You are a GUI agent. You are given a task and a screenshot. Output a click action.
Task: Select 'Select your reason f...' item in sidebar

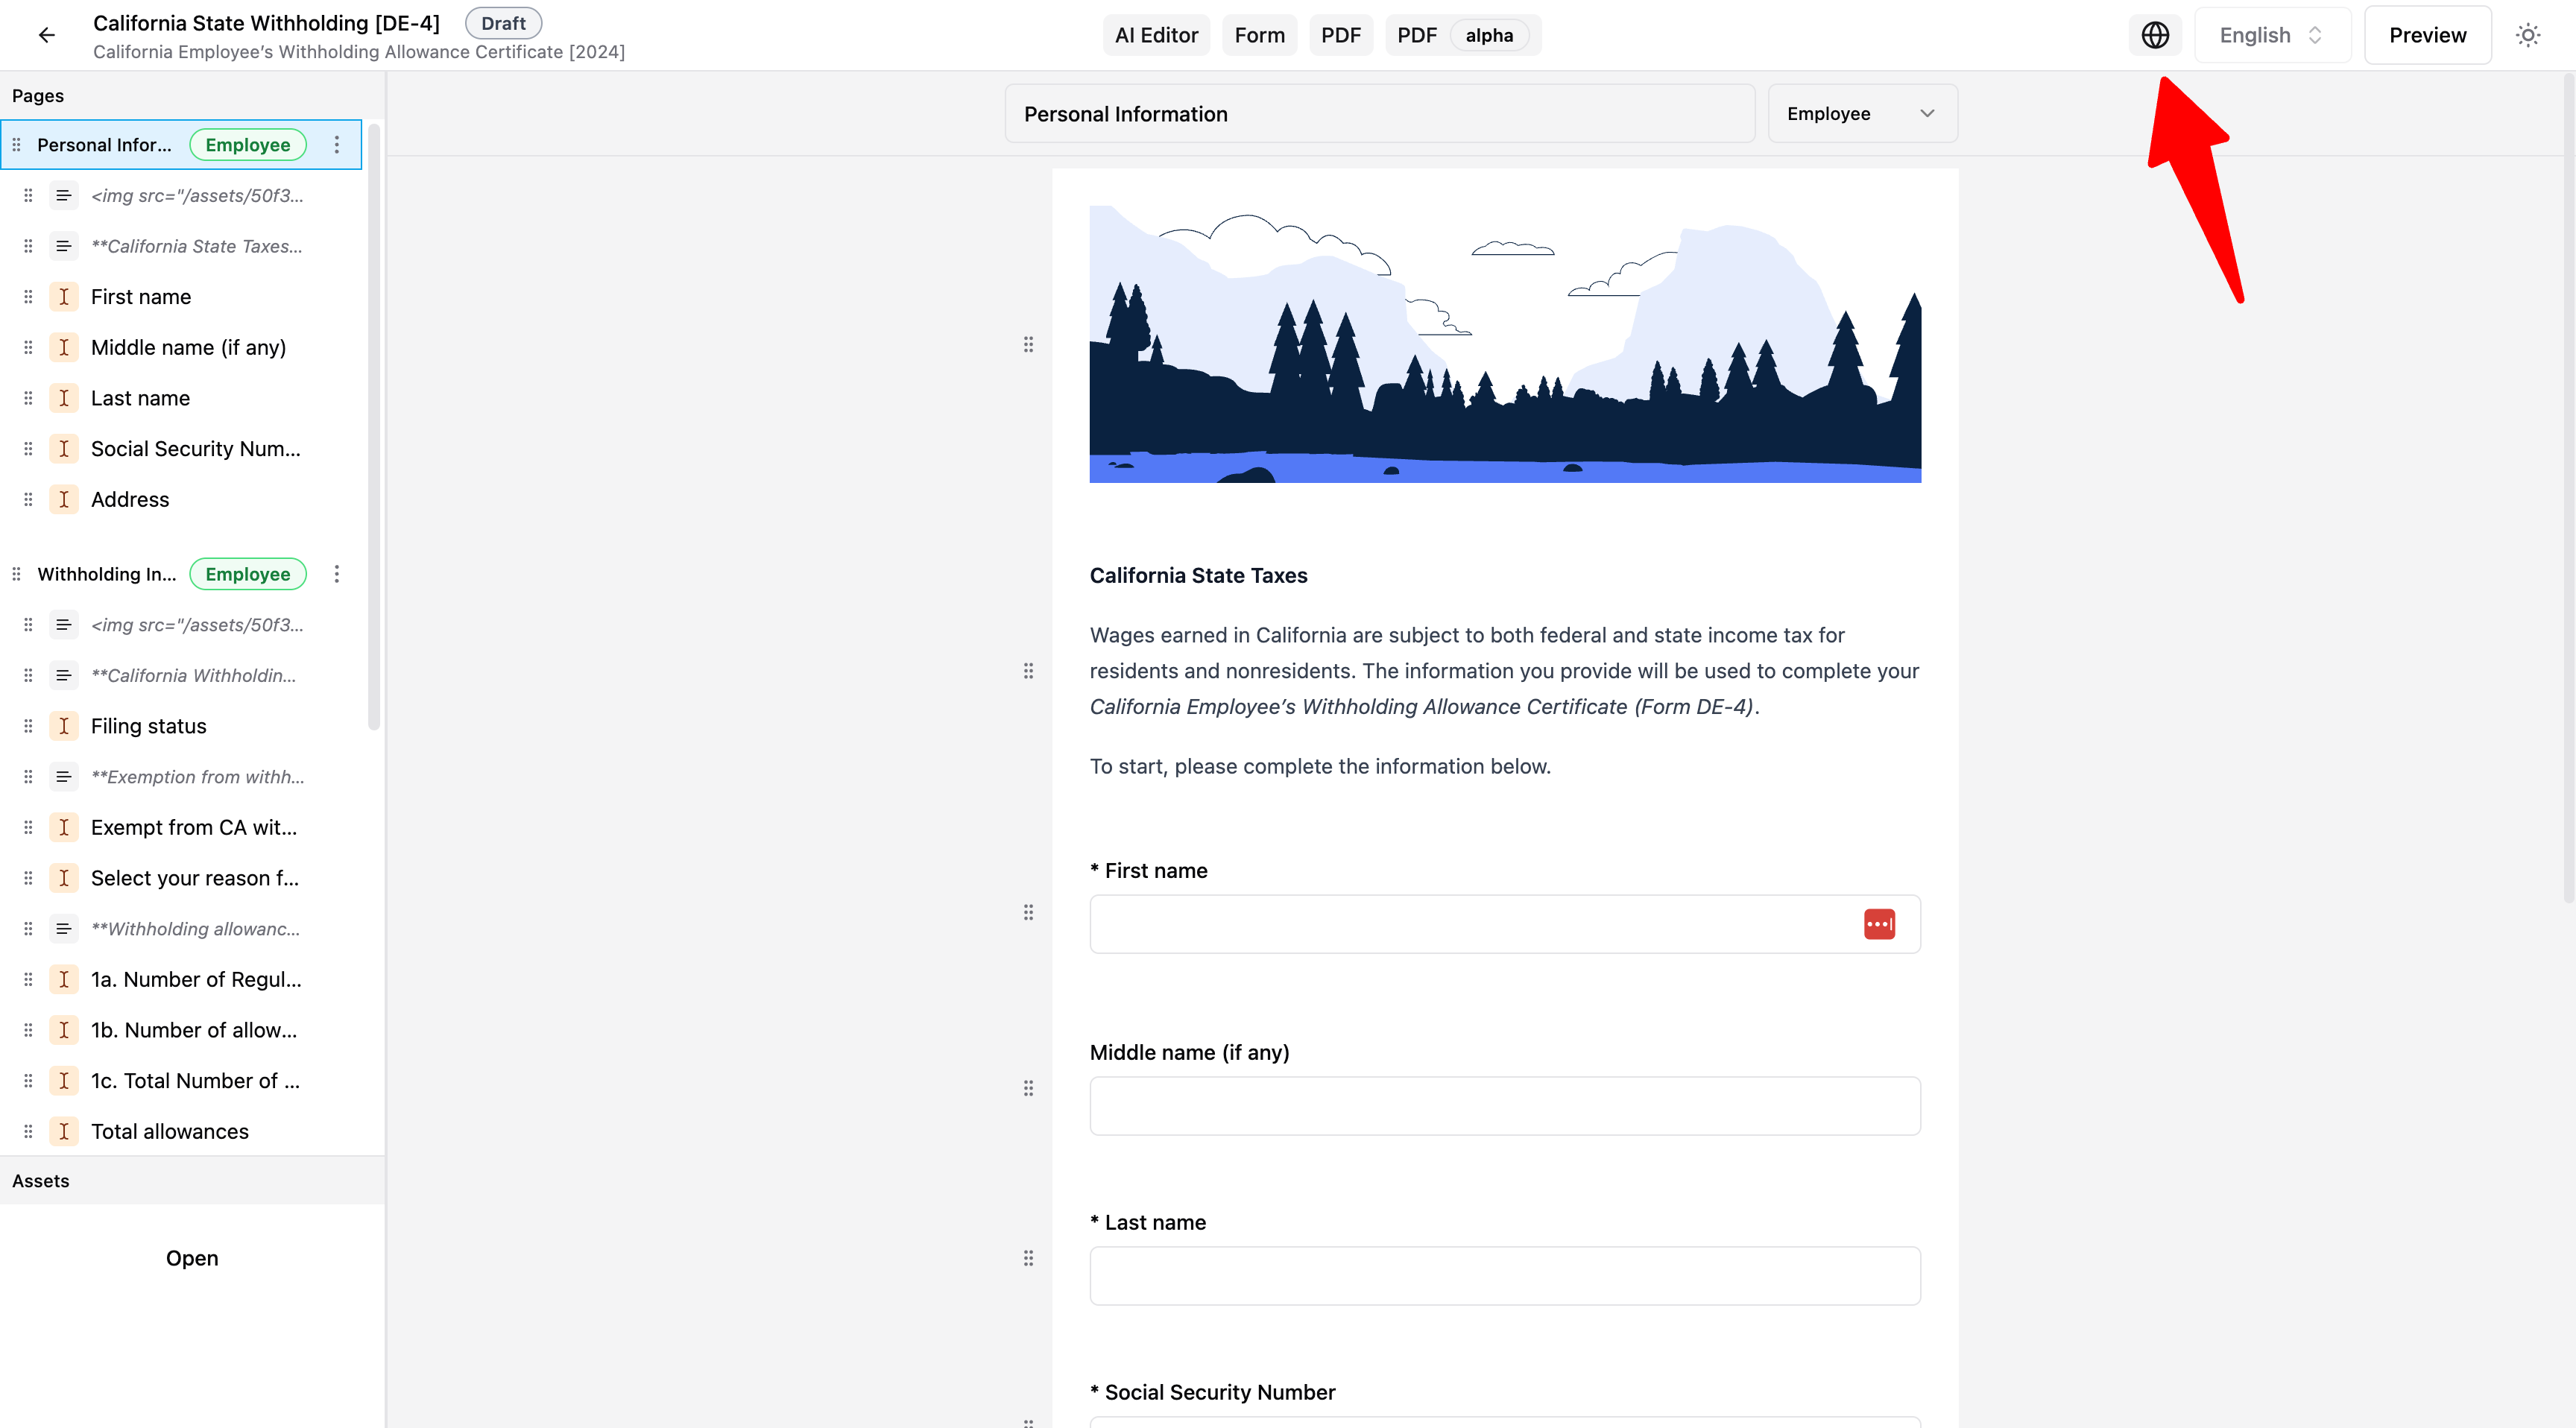point(194,878)
